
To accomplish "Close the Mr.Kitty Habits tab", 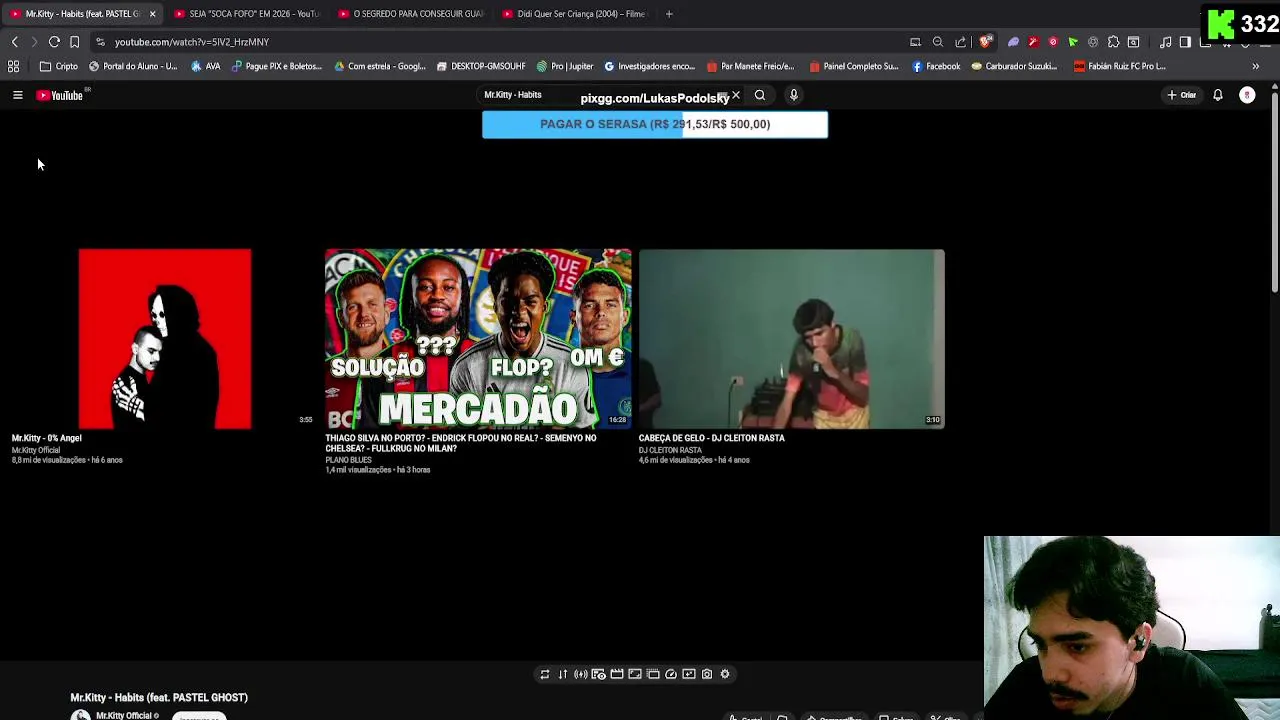I will (x=152, y=14).
